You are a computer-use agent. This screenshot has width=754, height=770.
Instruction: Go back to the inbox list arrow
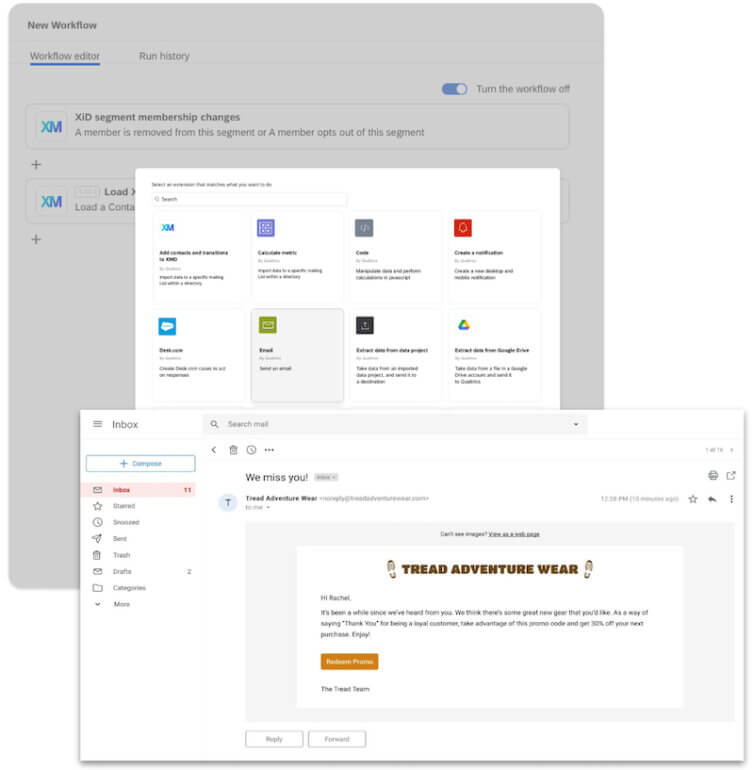tap(214, 450)
